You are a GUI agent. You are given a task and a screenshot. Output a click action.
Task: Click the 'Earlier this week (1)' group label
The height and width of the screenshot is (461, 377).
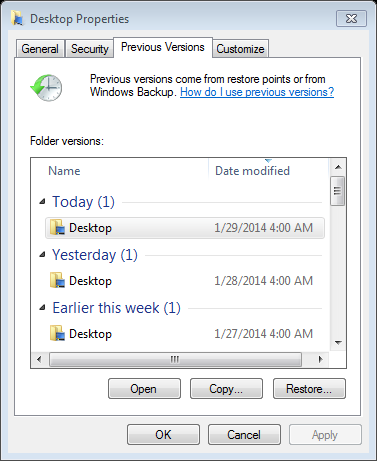click(x=116, y=308)
